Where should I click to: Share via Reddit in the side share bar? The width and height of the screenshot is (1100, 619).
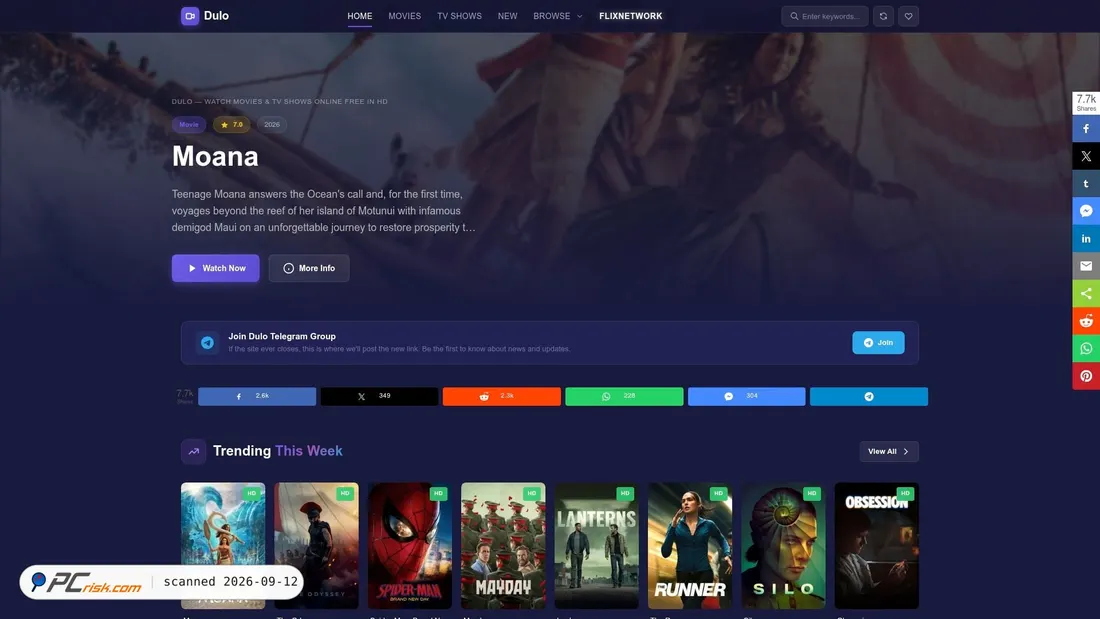pos(1086,321)
